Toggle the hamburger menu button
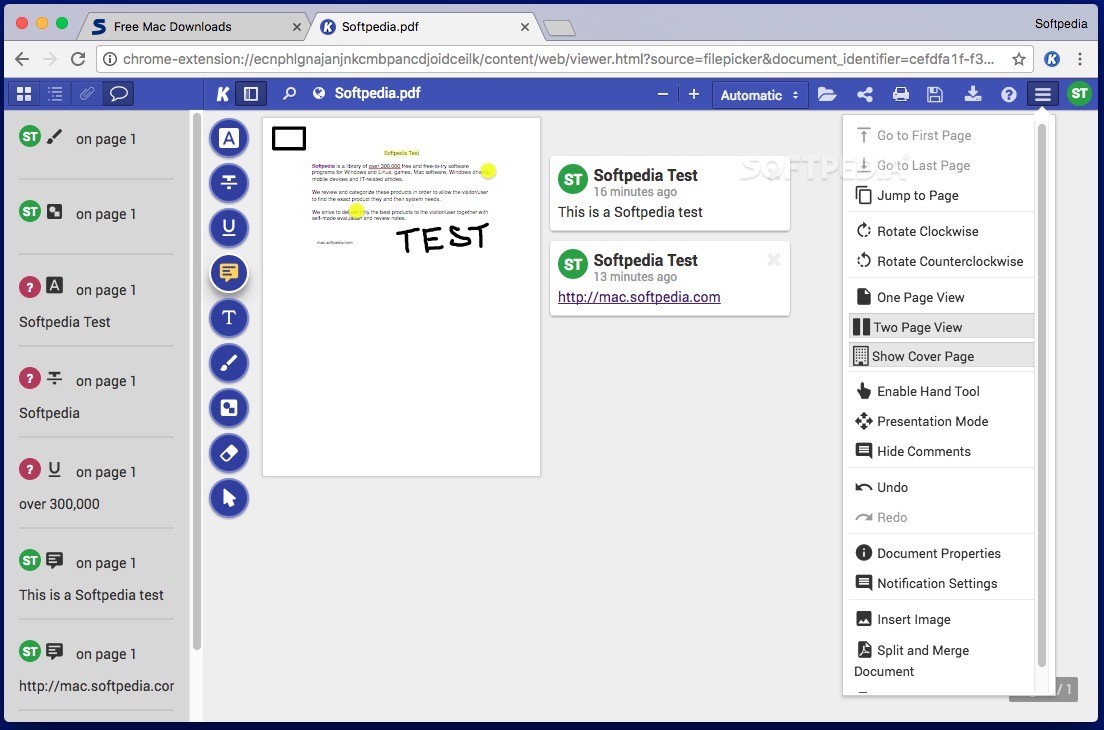This screenshot has height=730, width=1104. coord(1043,94)
